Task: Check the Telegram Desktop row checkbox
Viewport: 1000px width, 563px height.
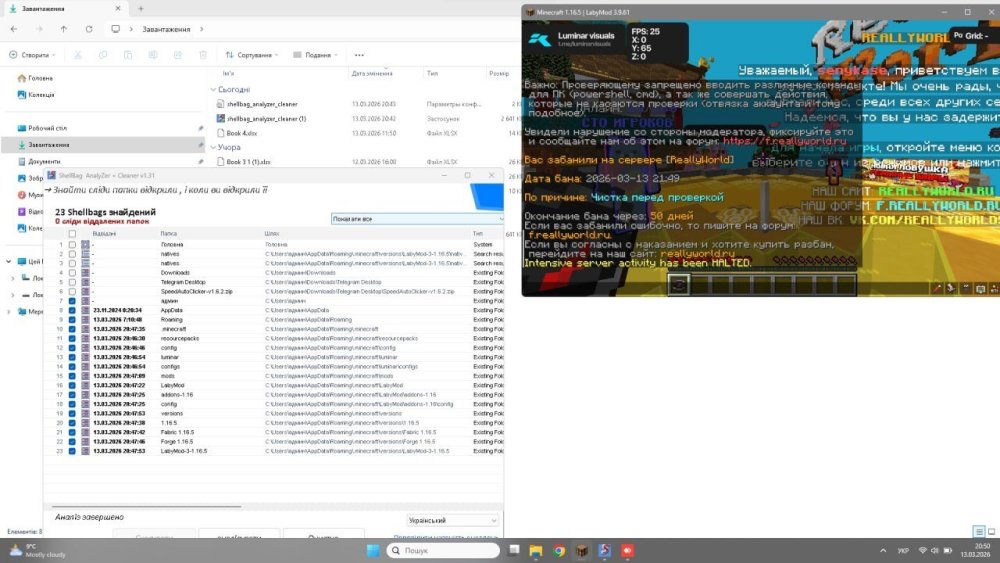Action: 72,282
